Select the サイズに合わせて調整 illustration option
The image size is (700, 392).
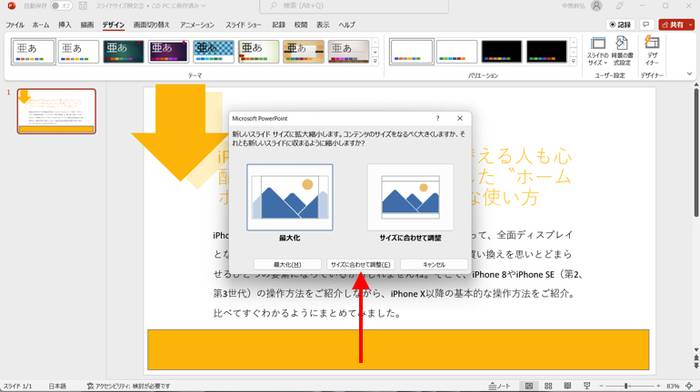pyautogui.click(x=410, y=197)
